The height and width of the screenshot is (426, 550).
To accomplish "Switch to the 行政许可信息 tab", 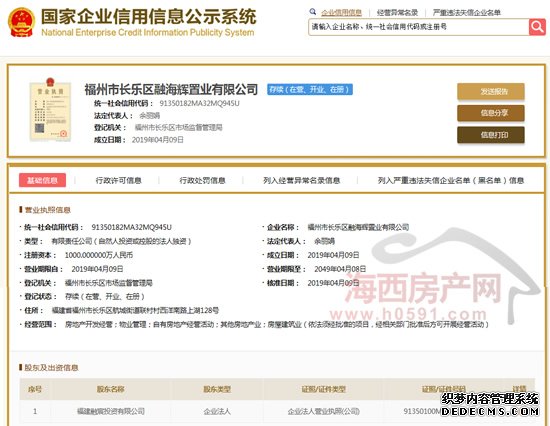I will pos(119,180).
